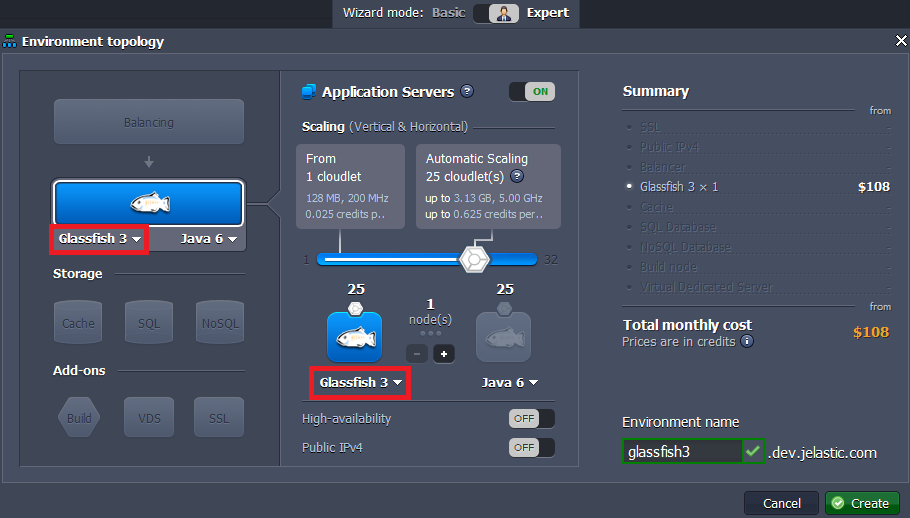Enable the Public IPv4 switch
910x518 pixels.
[x=532, y=447]
